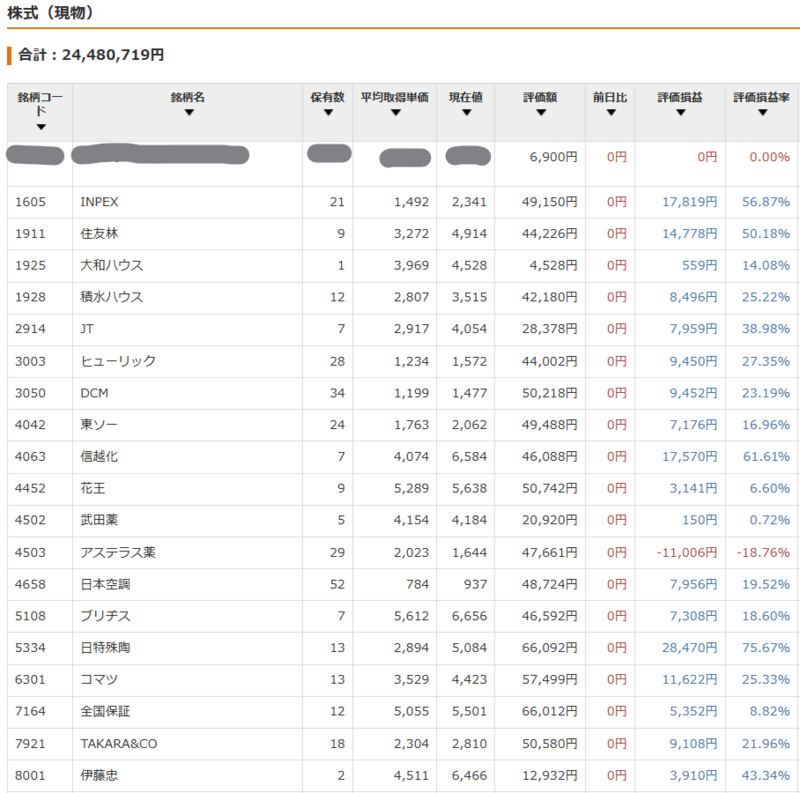Sort by 現在値 column arrow

(466, 112)
